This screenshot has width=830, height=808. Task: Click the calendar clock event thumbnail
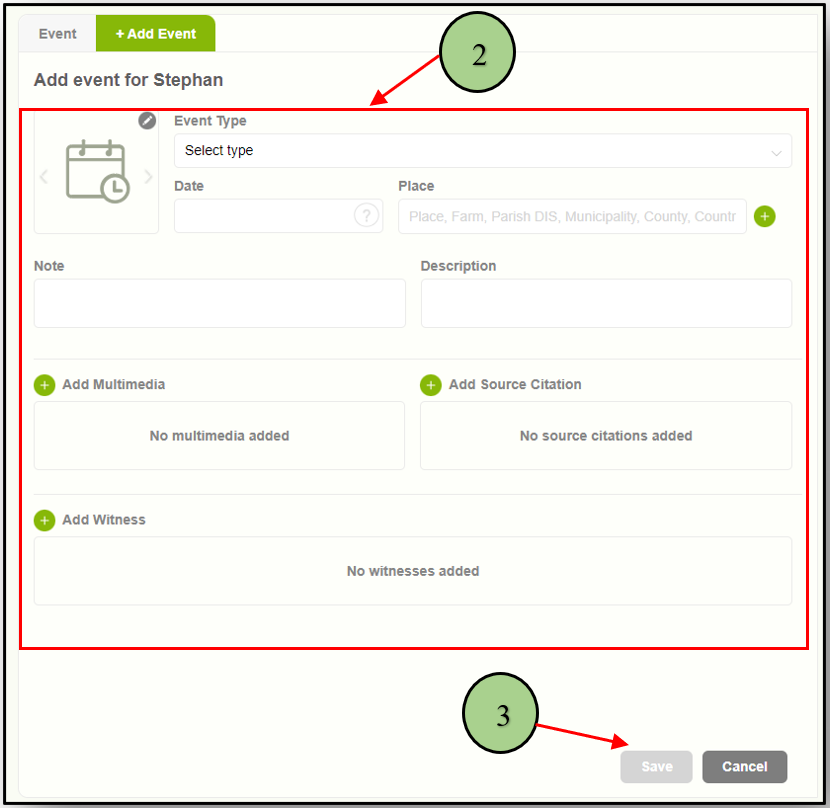click(x=96, y=172)
